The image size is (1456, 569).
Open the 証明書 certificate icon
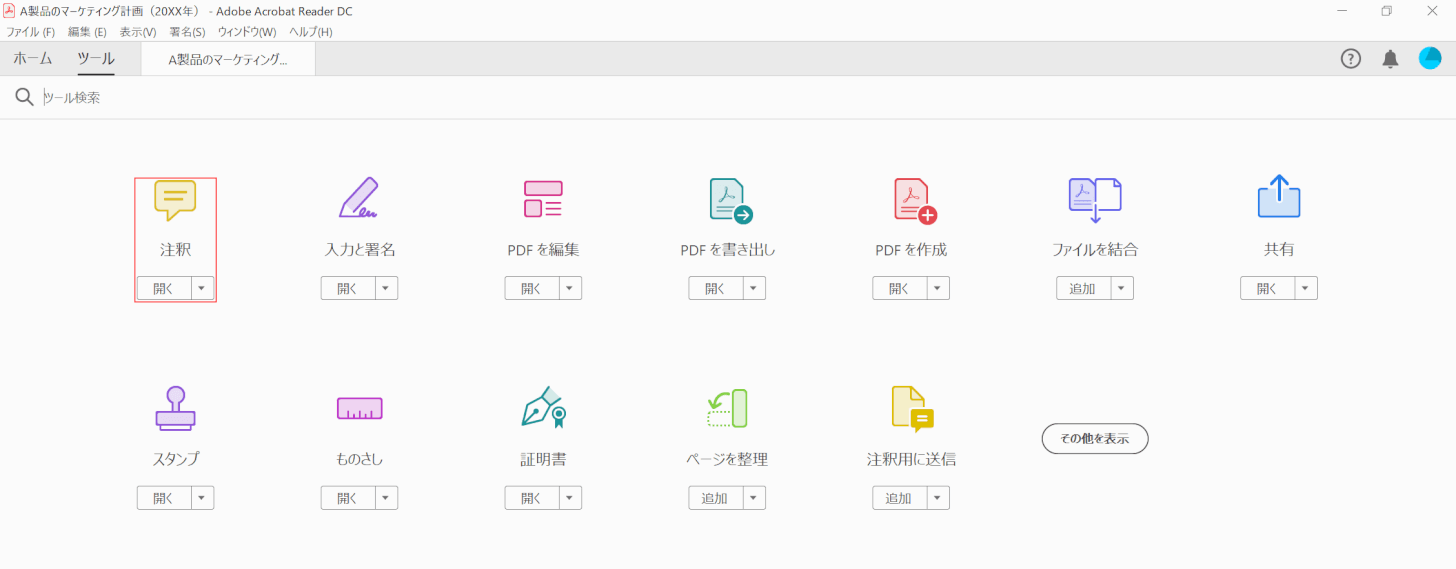(543, 408)
